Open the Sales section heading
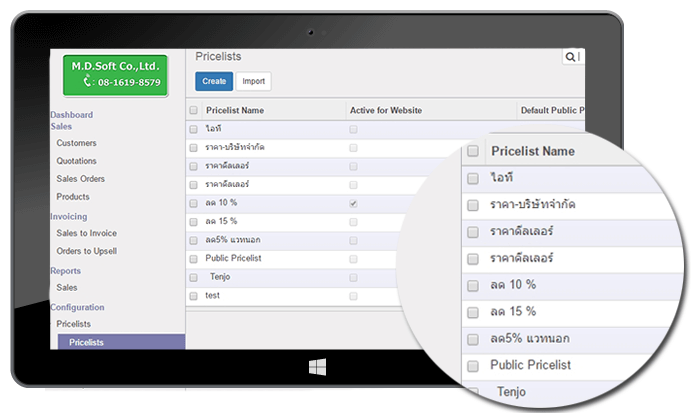This screenshot has width=692, height=413. pyautogui.click(x=61, y=127)
